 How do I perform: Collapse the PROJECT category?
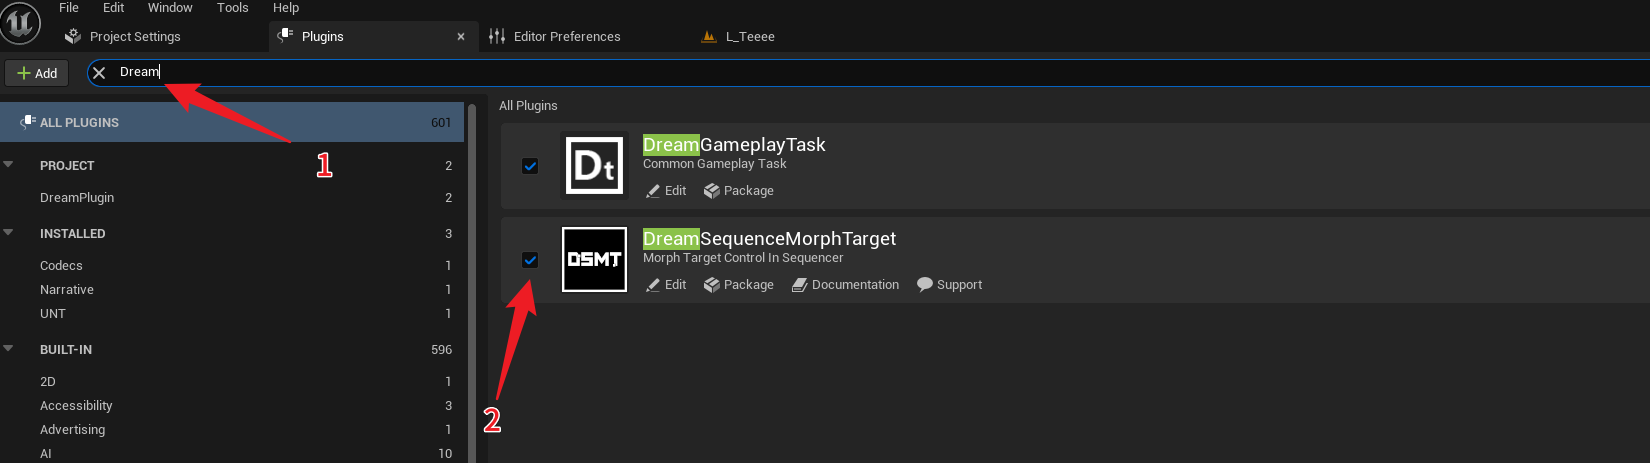[9, 164]
